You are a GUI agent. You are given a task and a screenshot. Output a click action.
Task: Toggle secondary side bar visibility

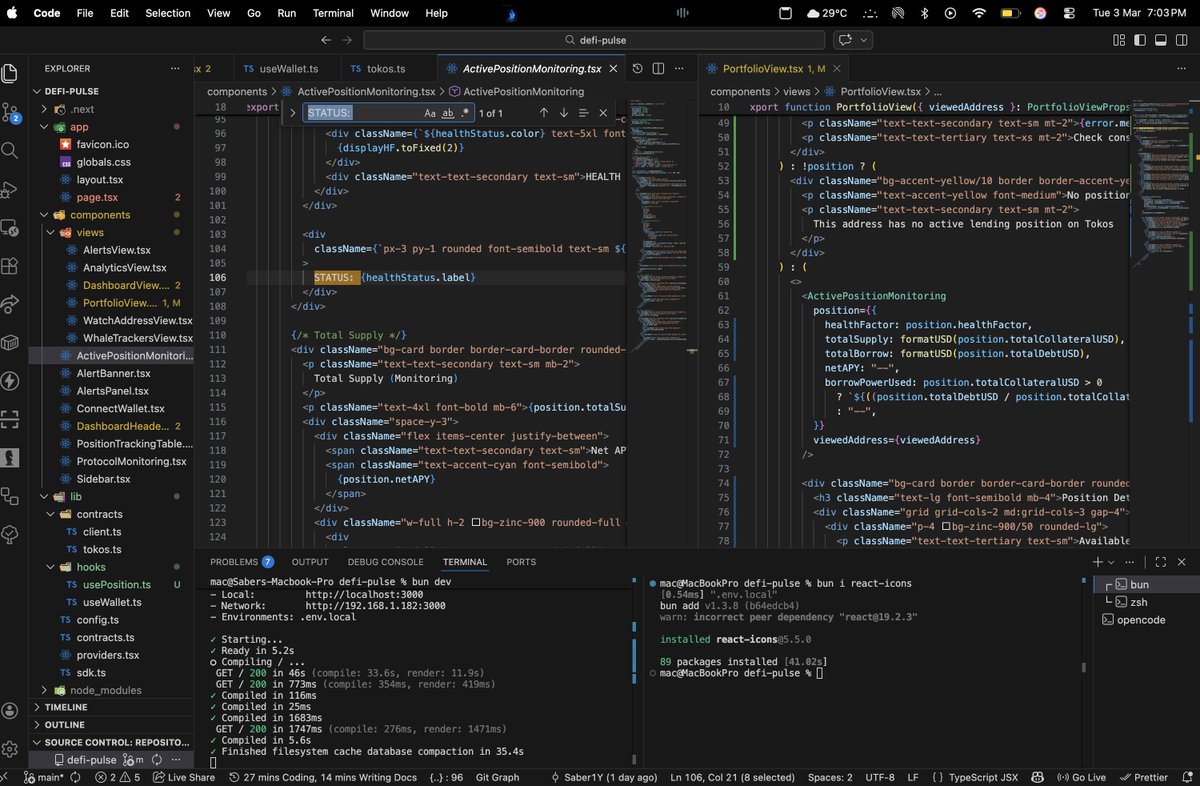[1182, 40]
